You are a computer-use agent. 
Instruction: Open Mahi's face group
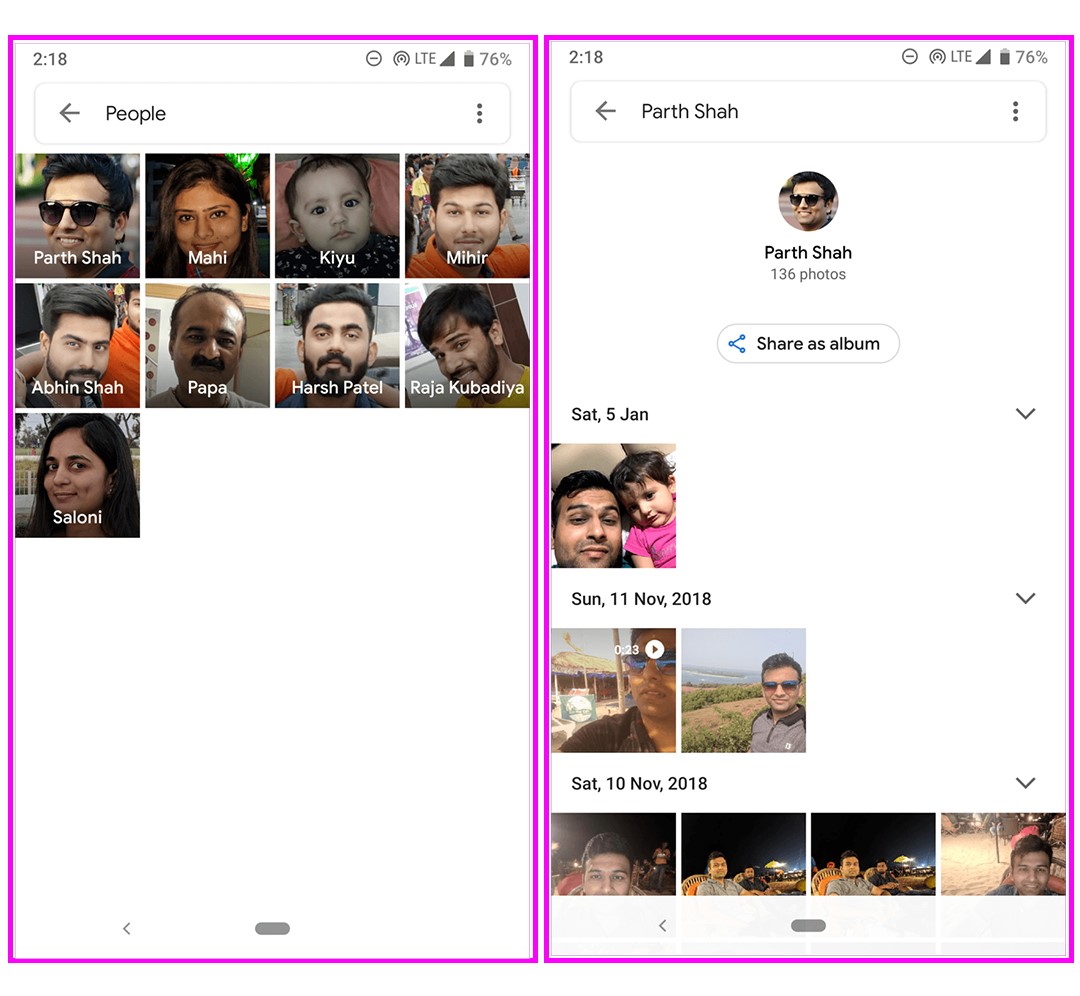click(207, 215)
